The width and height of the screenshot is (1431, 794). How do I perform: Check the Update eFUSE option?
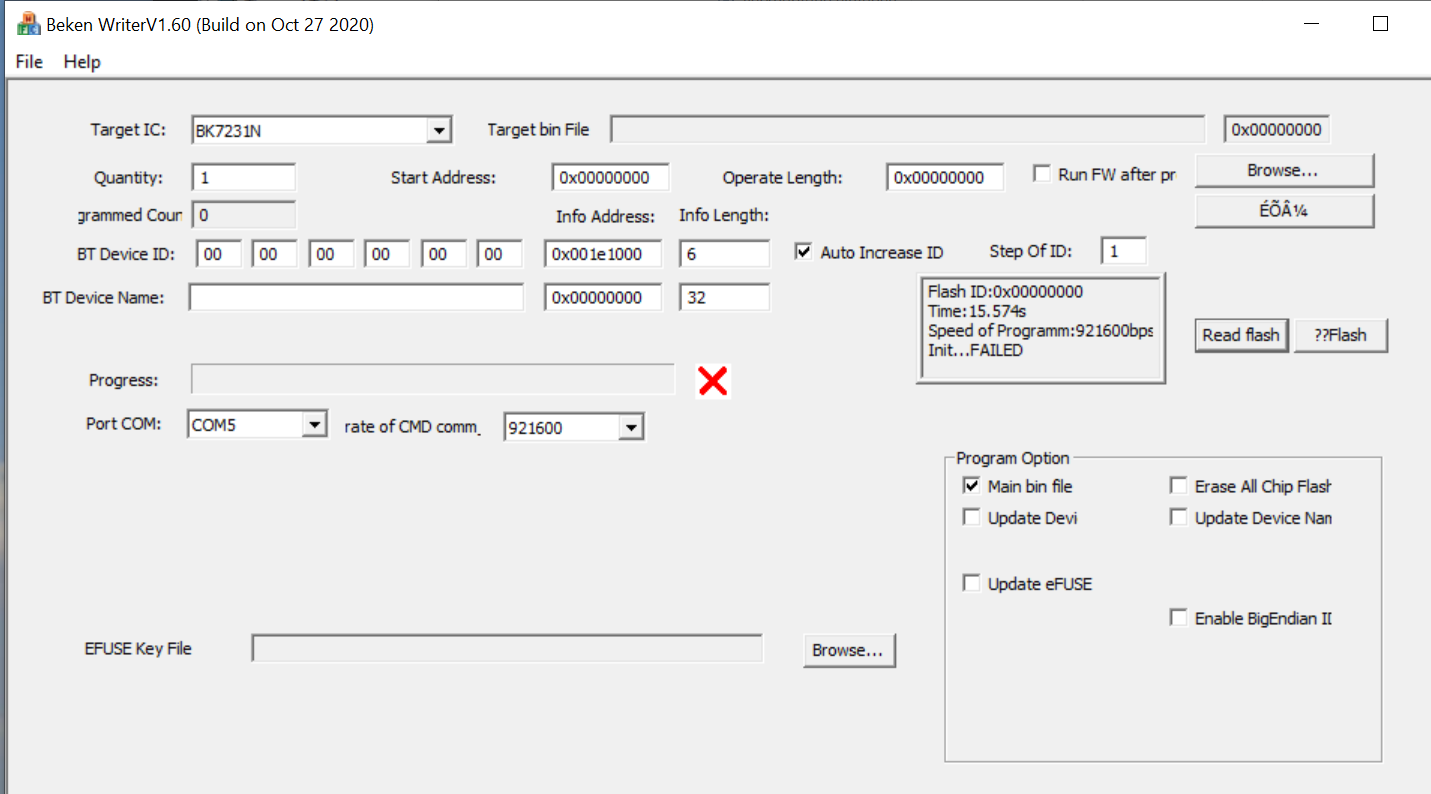click(971, 582)
